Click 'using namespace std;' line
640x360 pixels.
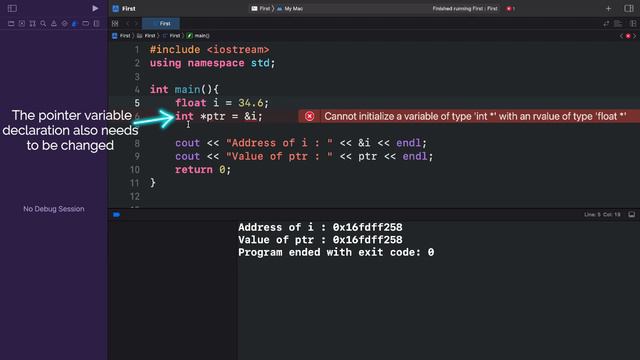click(x=212, y=63)
